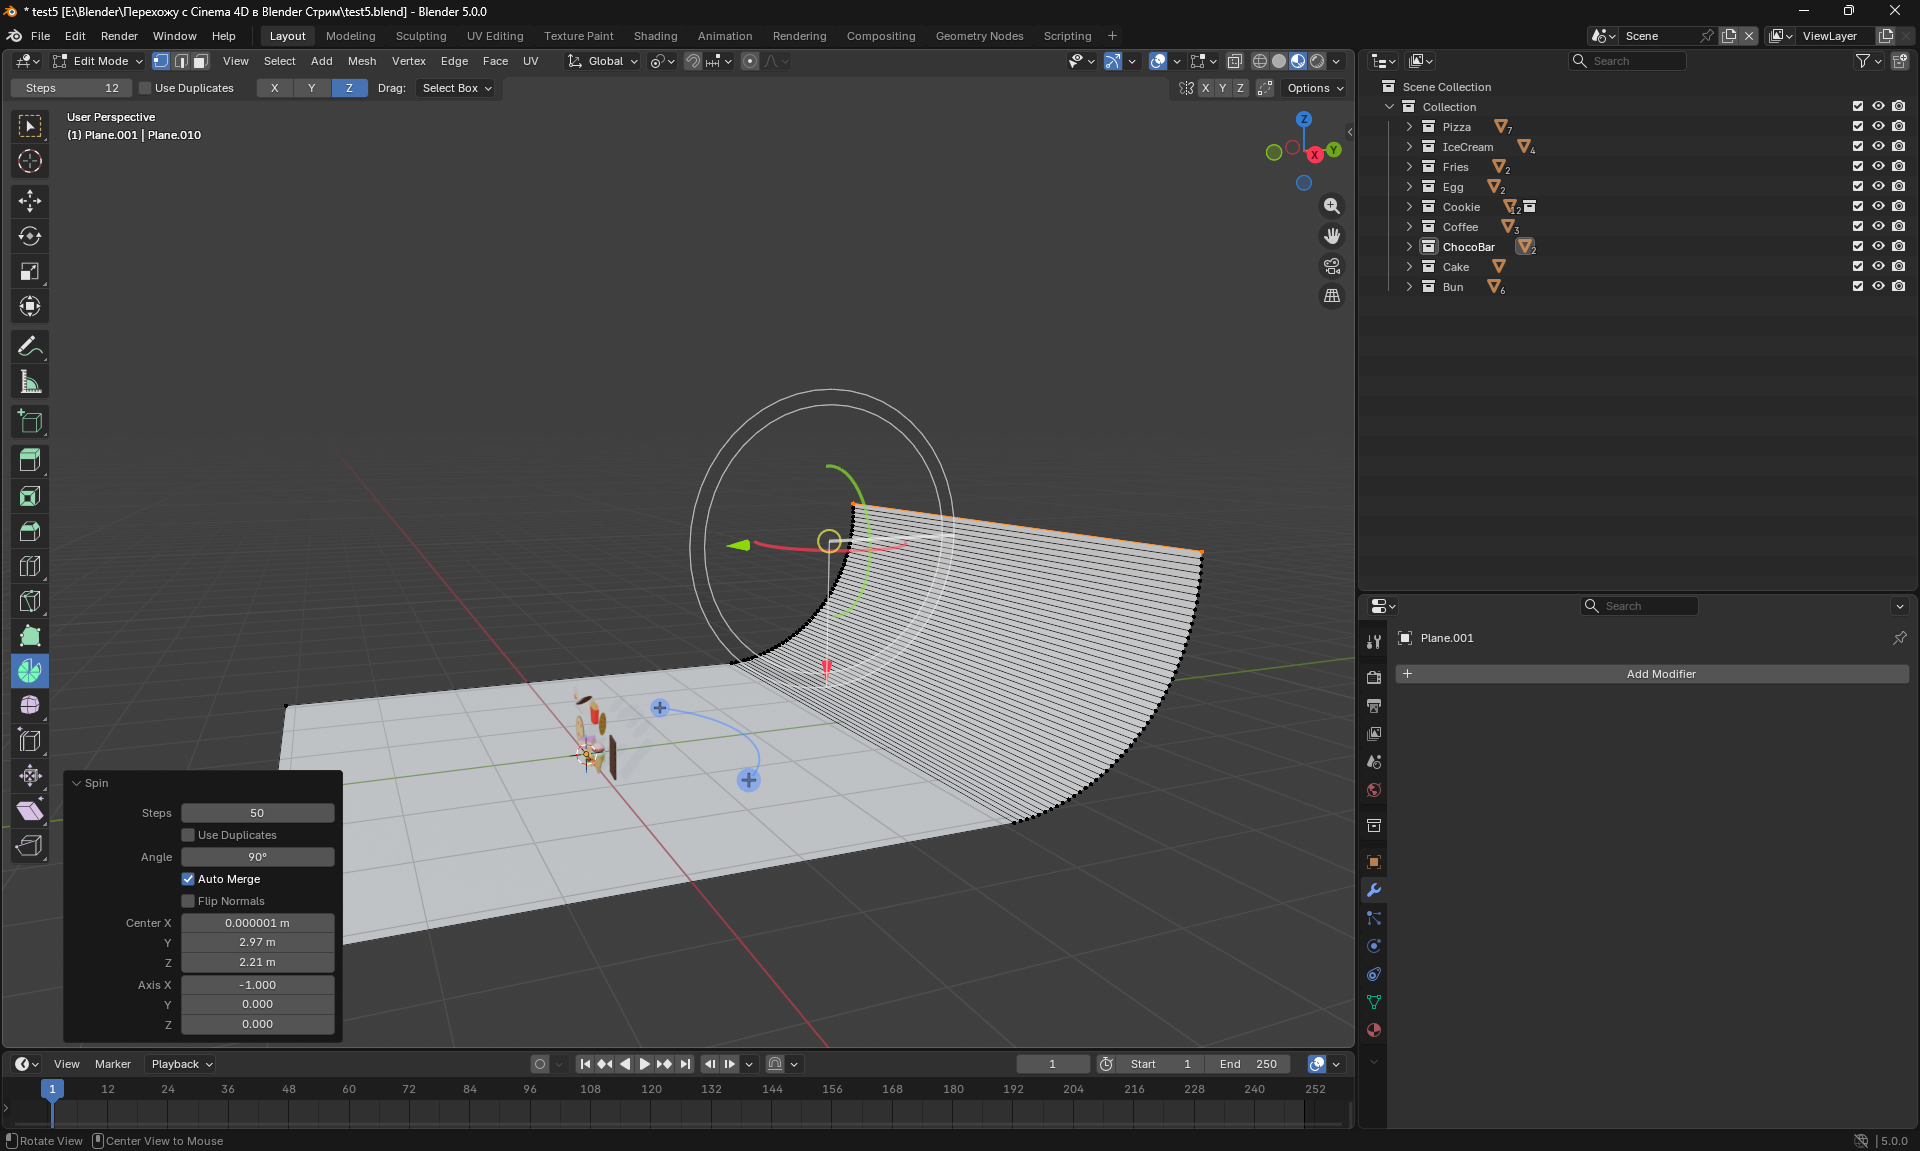Image resolution: width=1920 pixels, height=1151 pixels.
Task: Expand the Pizza collection
Action: coord(1409,127)
